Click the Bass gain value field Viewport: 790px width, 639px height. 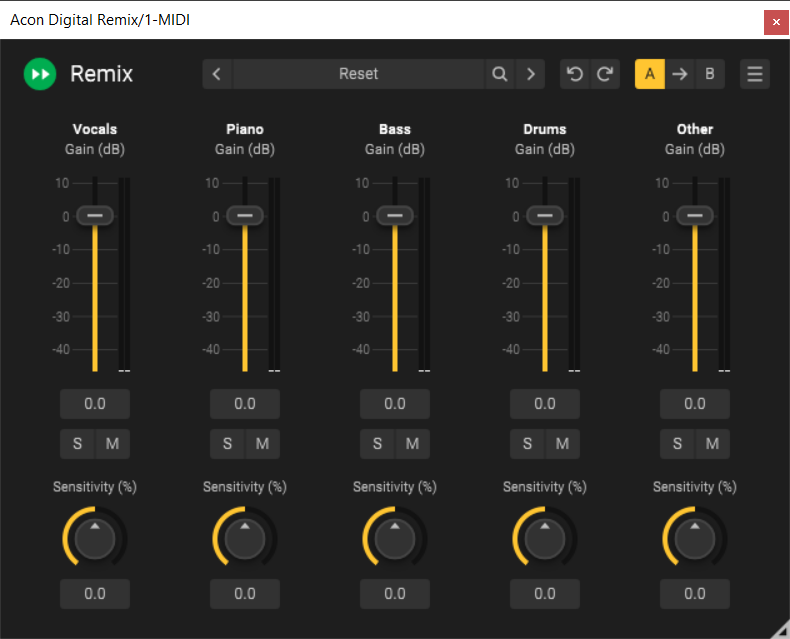[395, 404]
